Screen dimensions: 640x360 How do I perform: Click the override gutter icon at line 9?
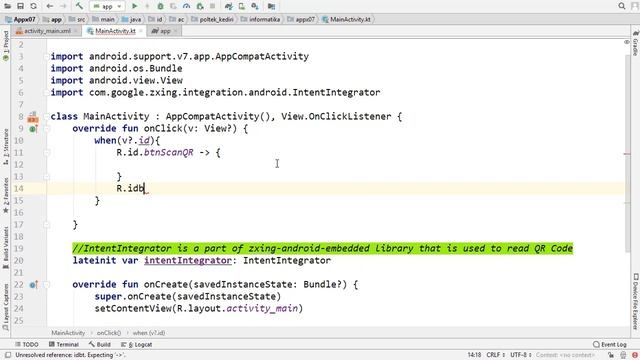[x=33, y=129]
